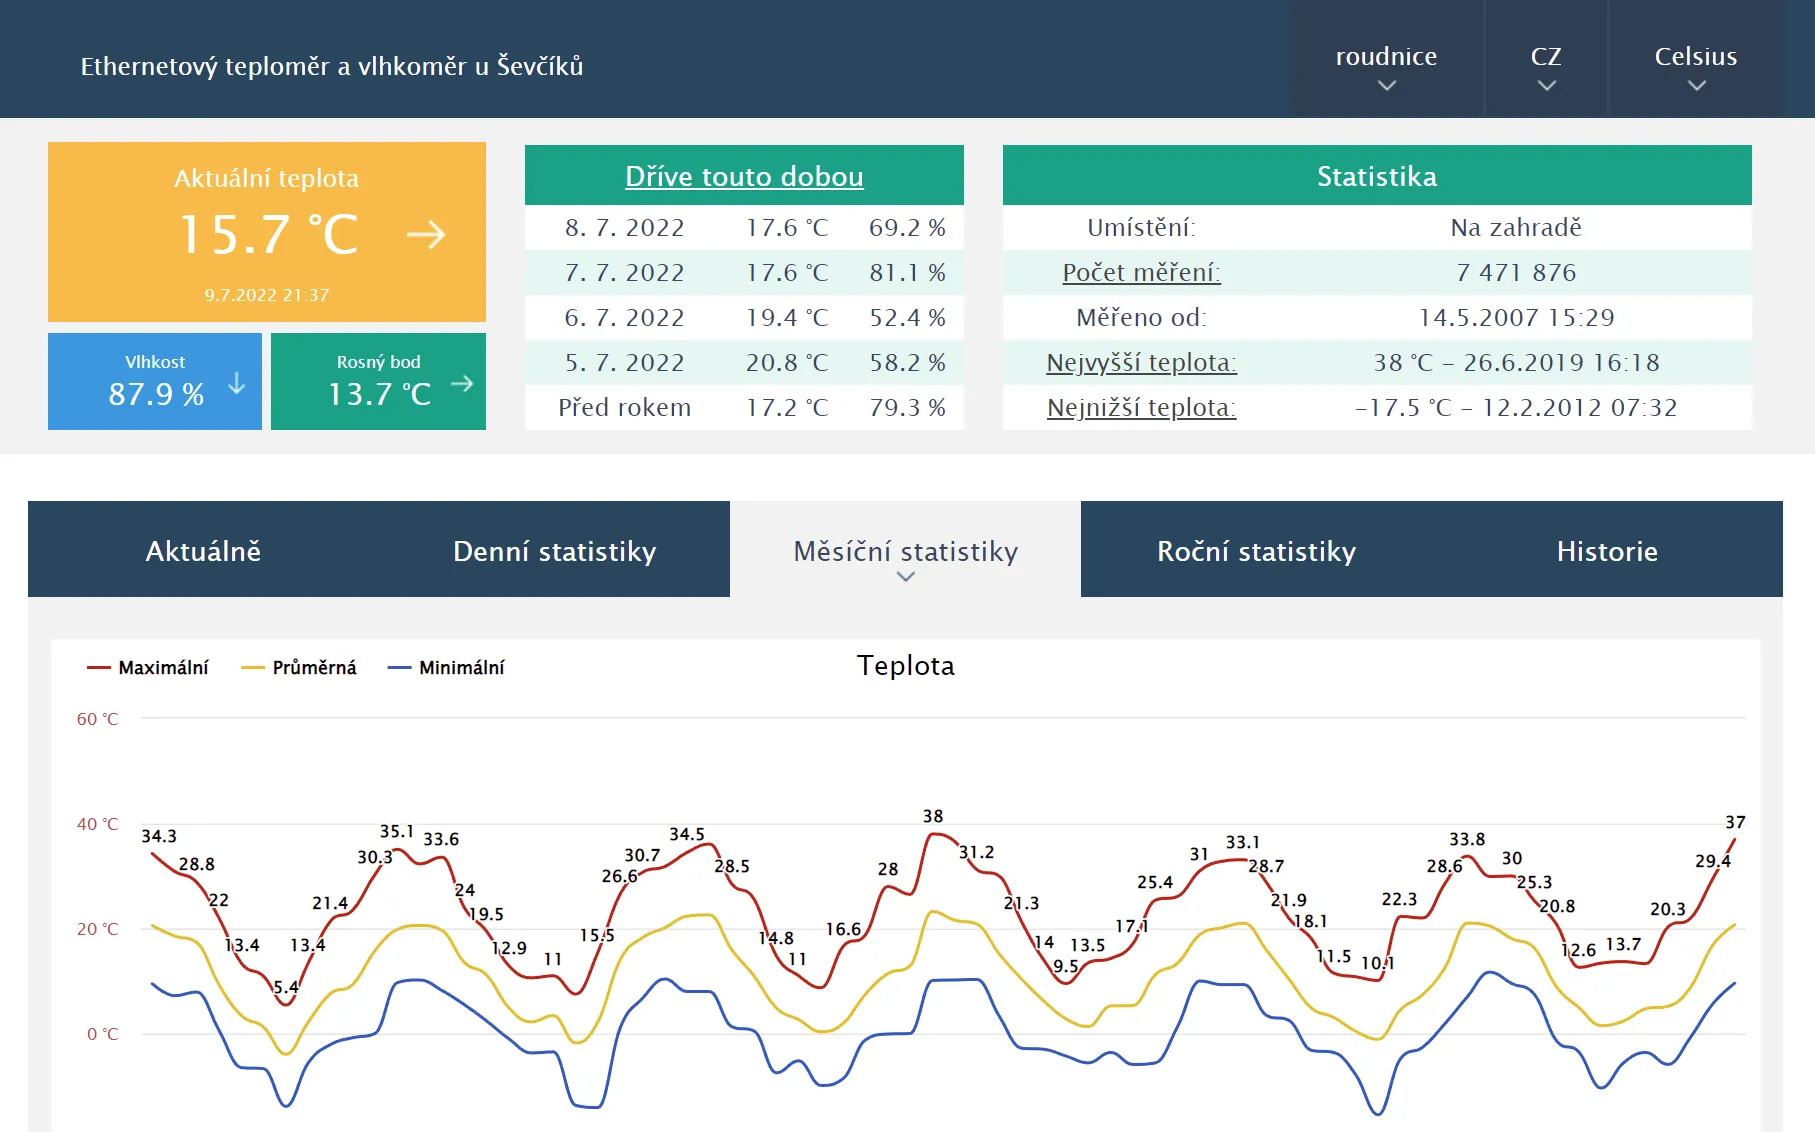The height and width of the screenshot is (1132, 1815).
Task: Toggle the Průměrná temperature series visibility
Action: pos(313,665)
